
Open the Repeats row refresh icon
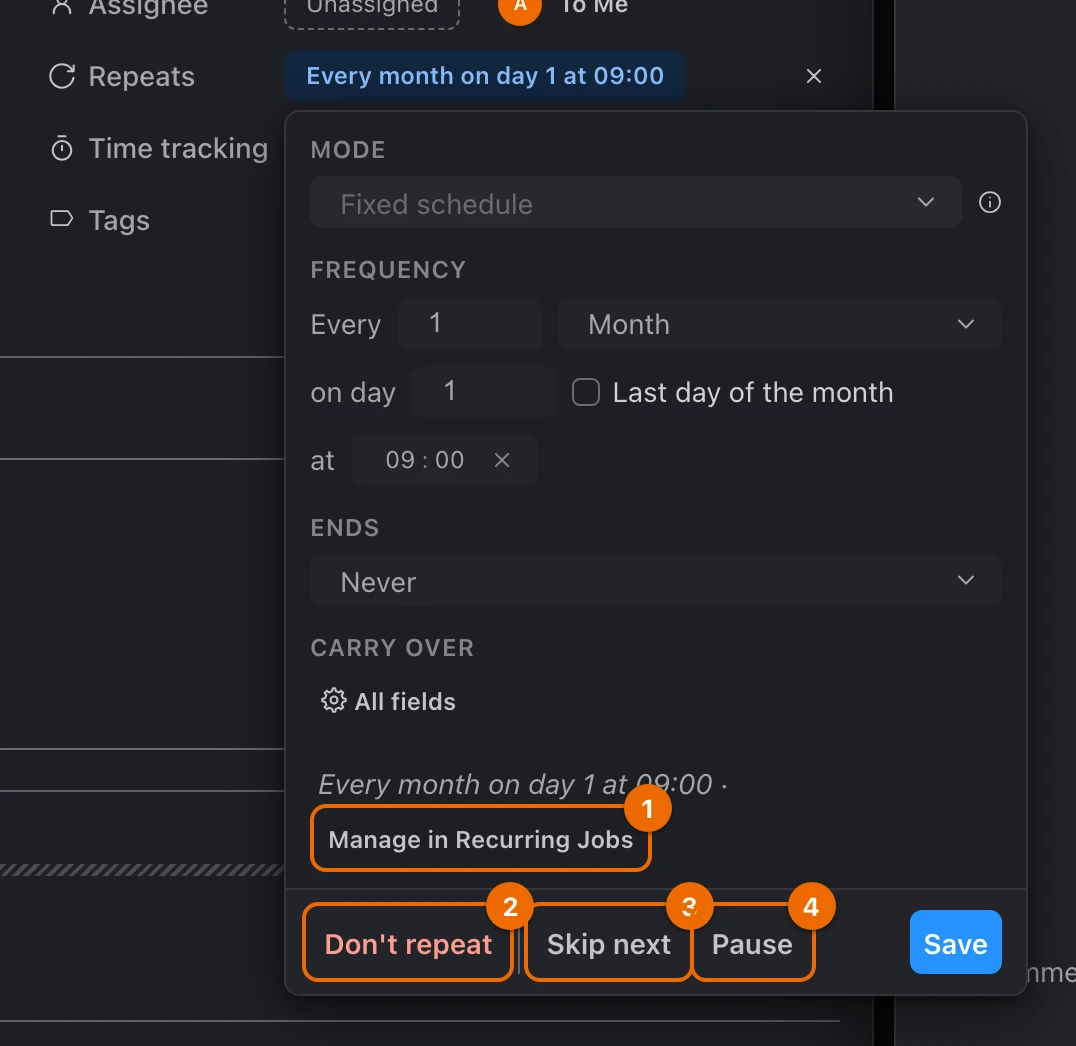62,76
